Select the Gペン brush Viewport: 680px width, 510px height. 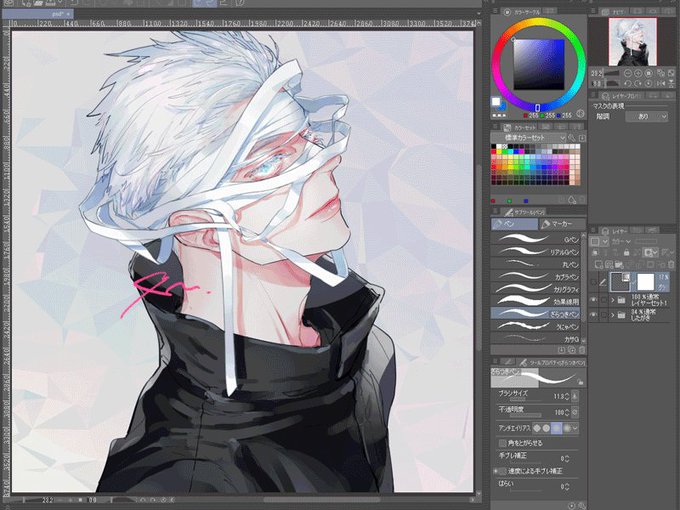536,239
